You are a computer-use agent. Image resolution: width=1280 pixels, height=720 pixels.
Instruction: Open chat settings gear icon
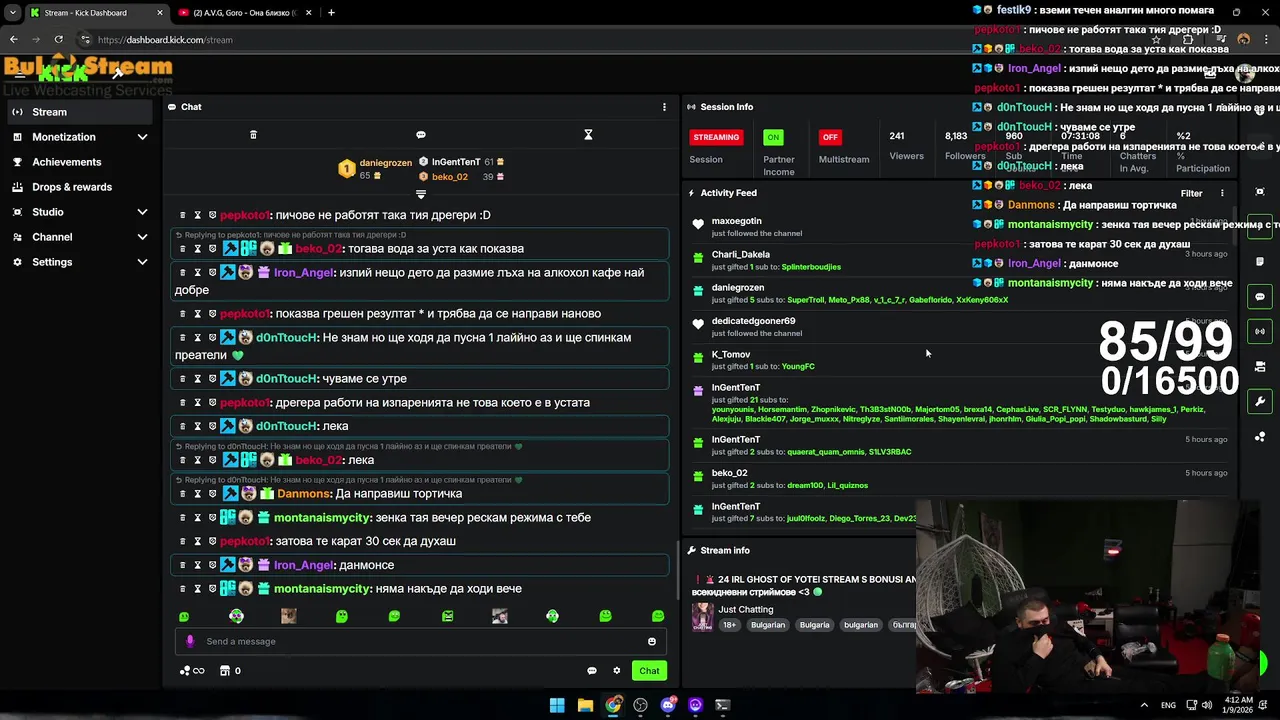[617, 671]
